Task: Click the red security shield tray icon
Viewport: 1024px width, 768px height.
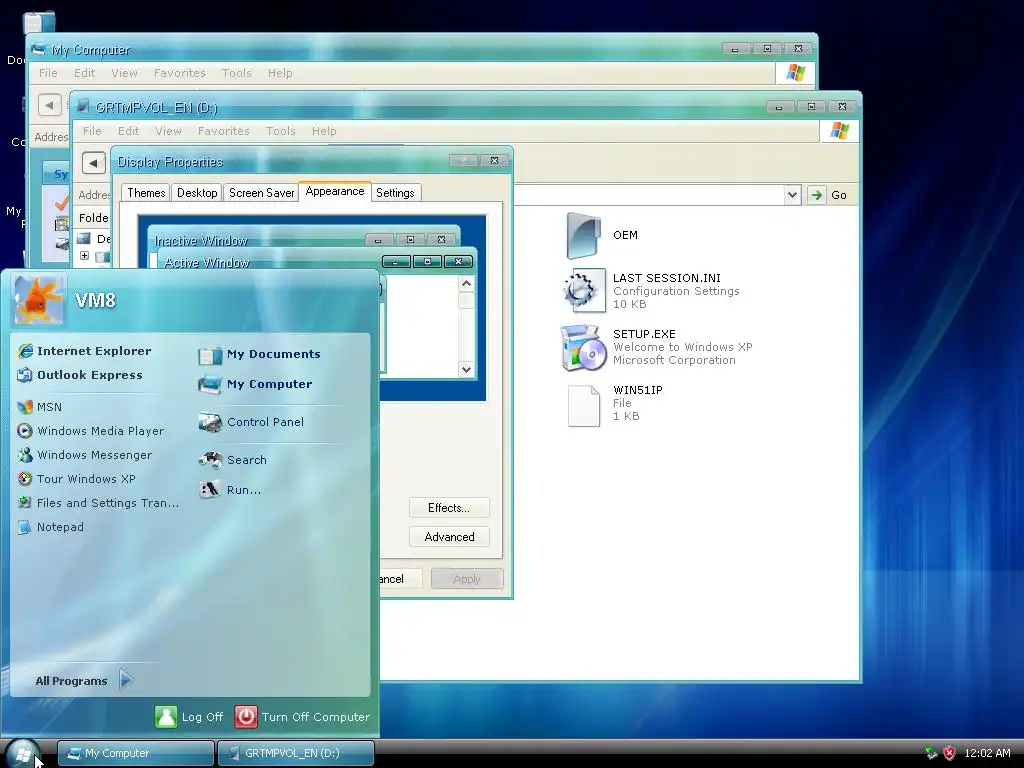Action: pyautogui.click(x=950, y=753)
